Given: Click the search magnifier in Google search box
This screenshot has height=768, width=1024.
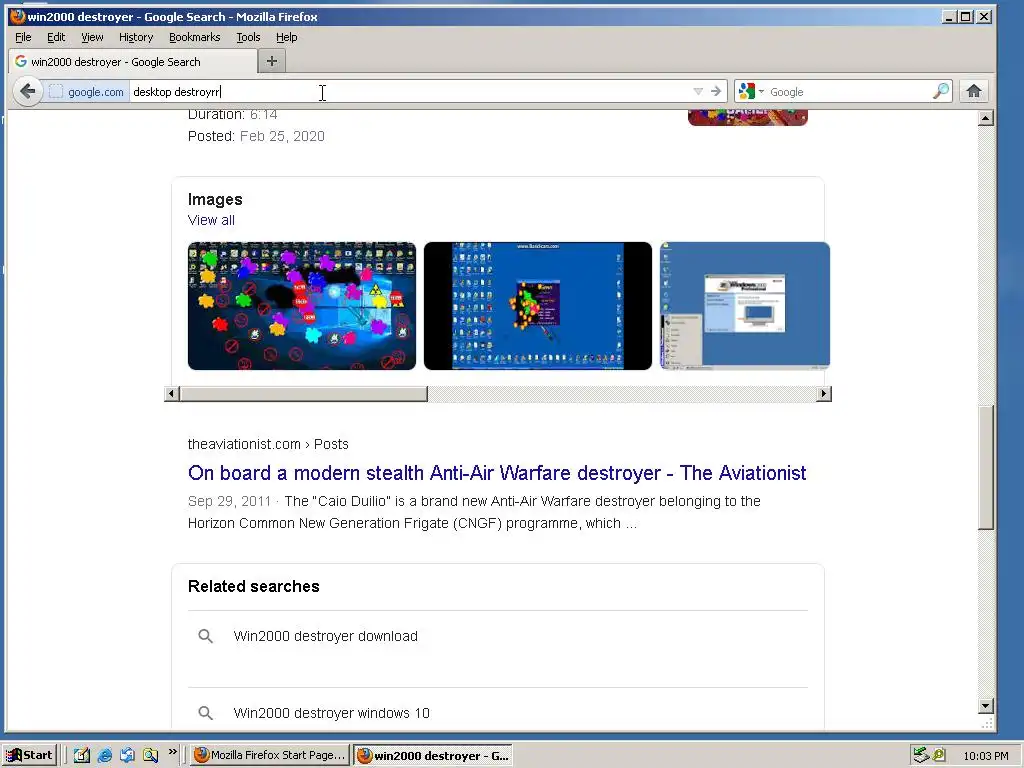Looking at the screenshot, I should pos(940,91).
